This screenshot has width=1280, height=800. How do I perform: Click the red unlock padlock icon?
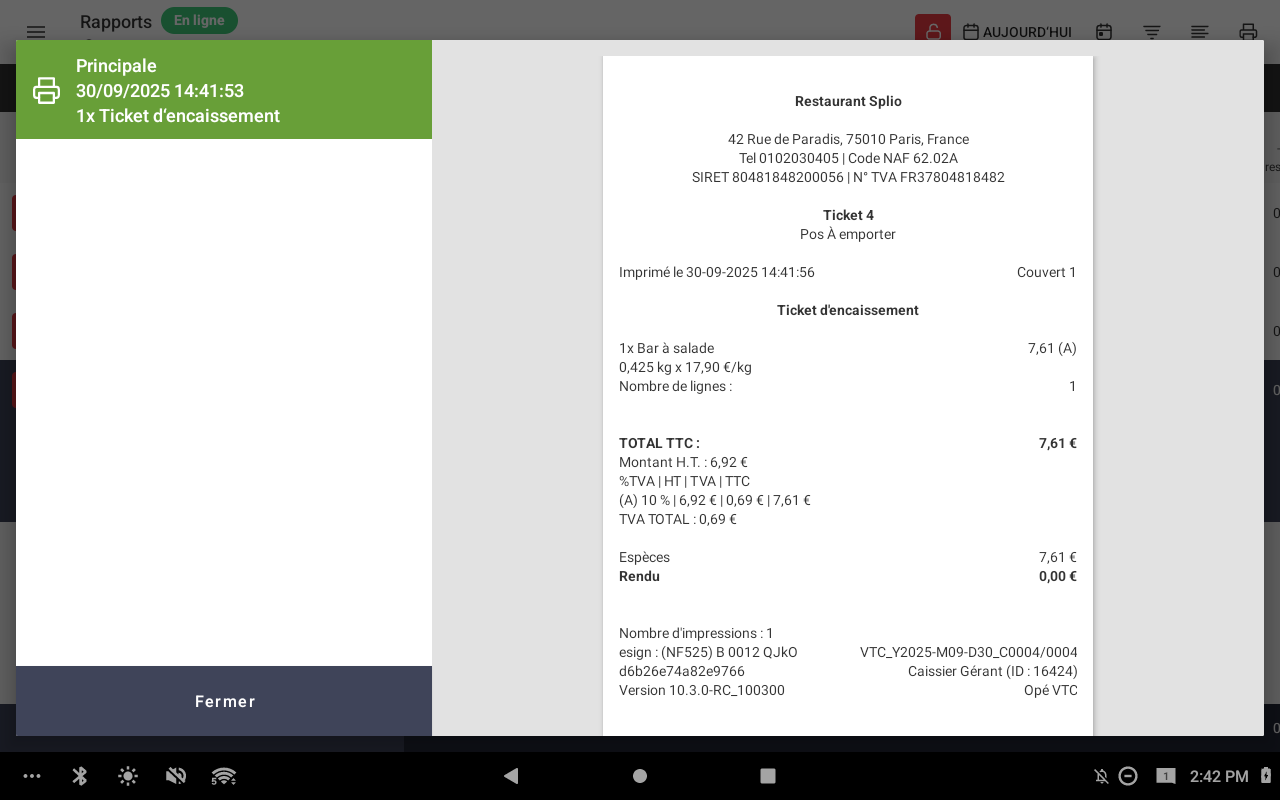[932, 31]
